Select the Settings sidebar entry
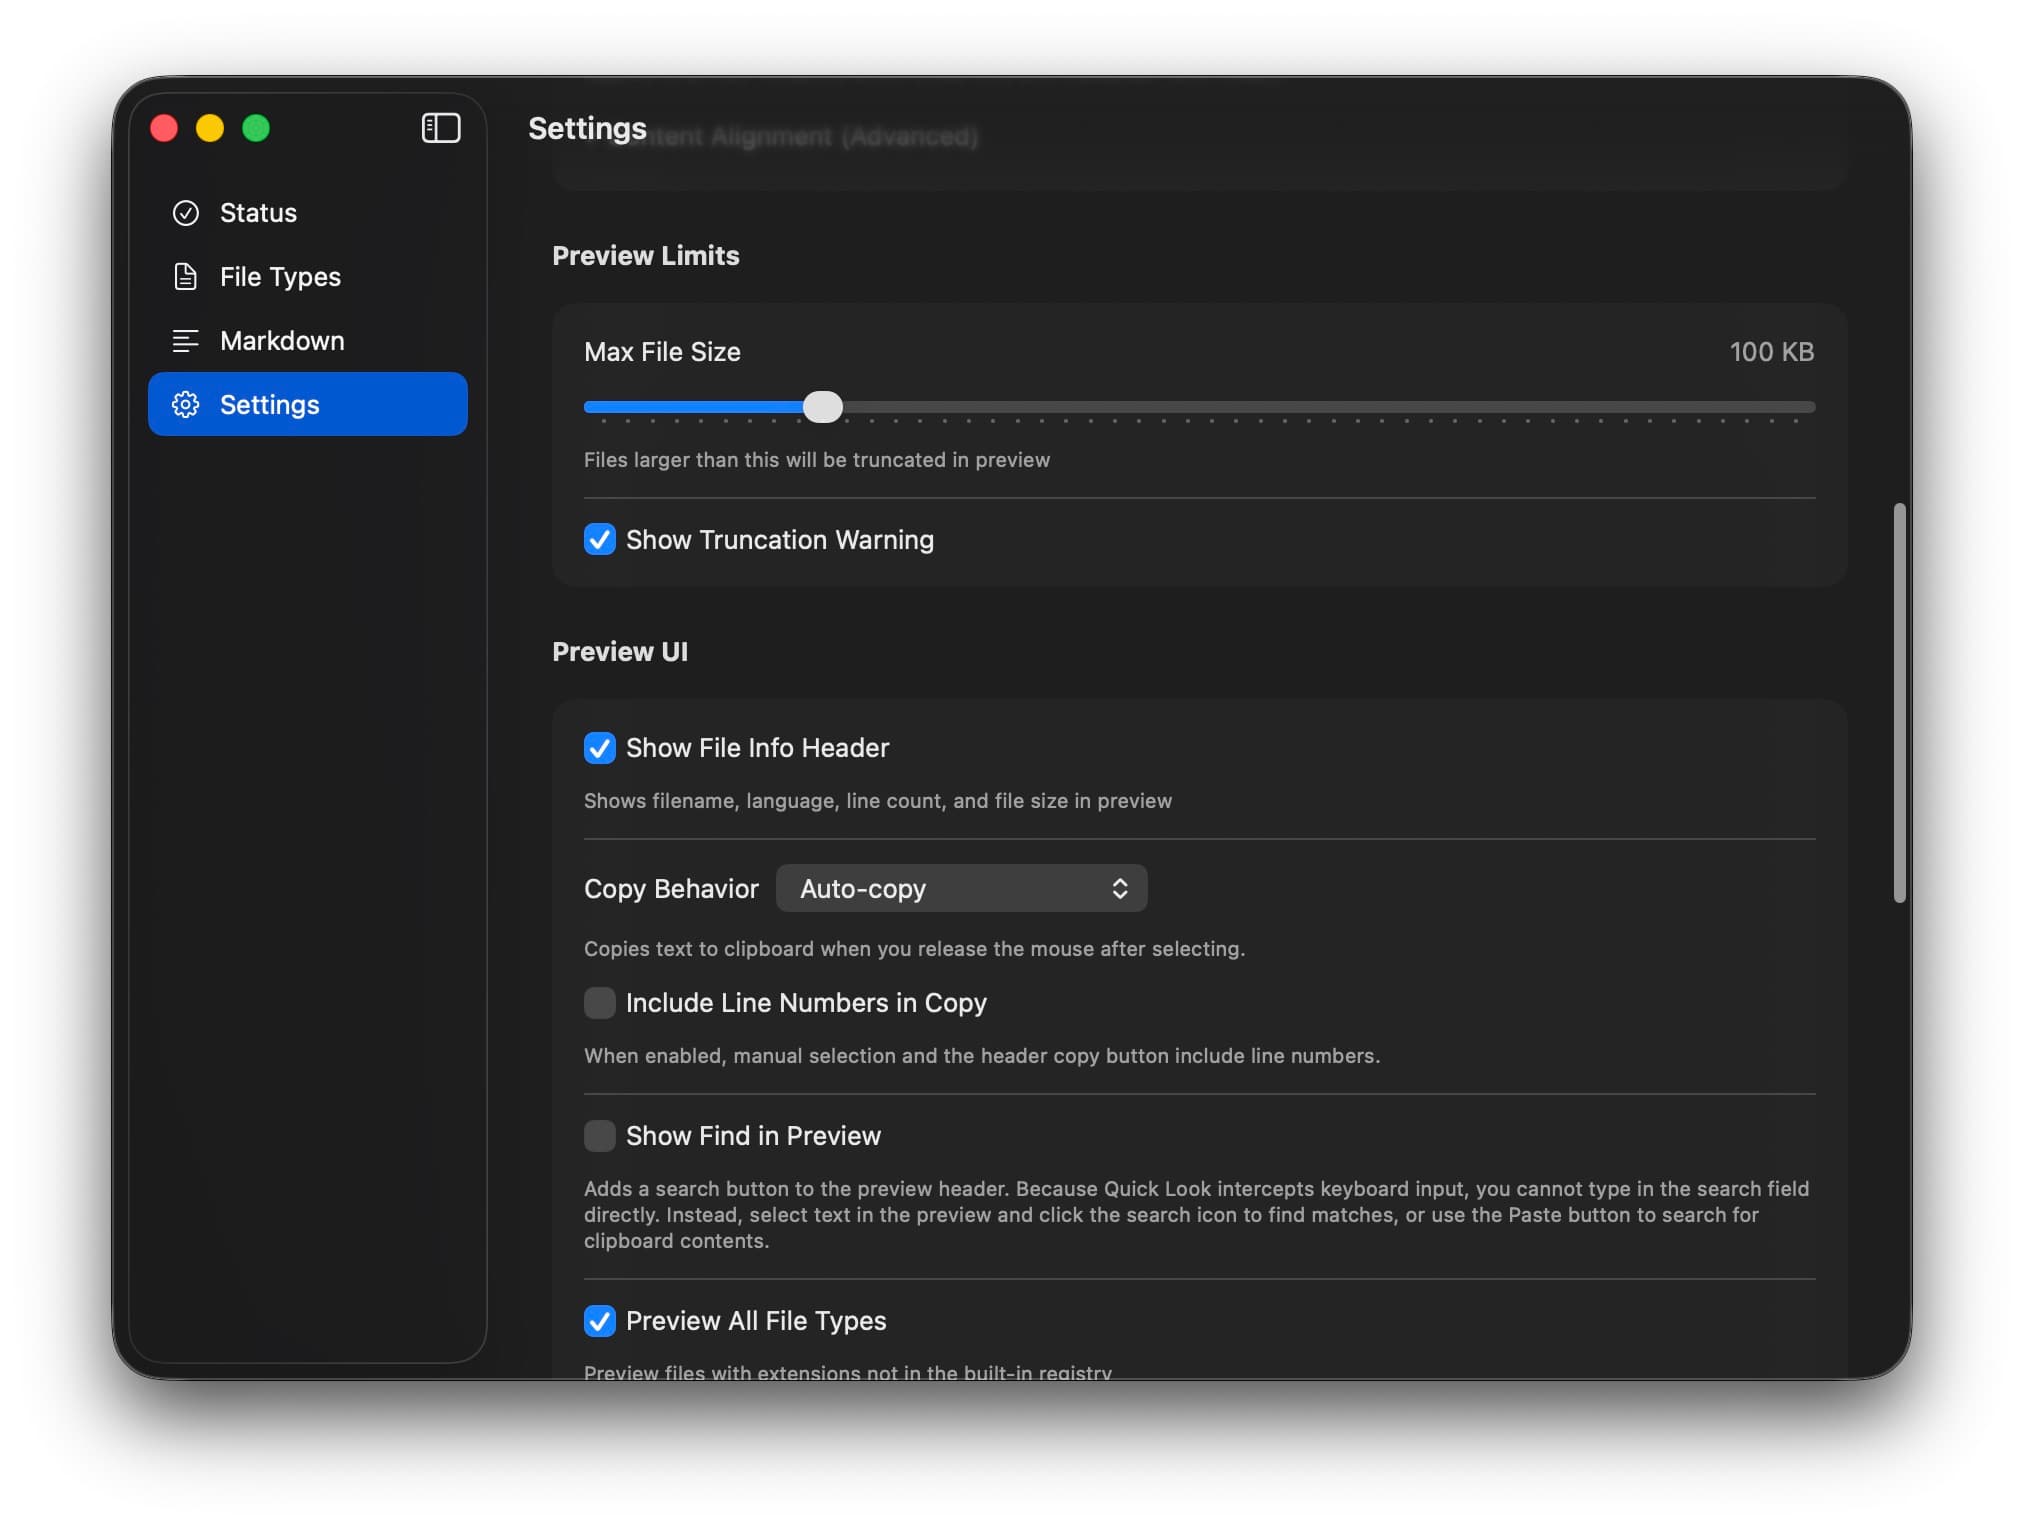This screenshot has height=1528, width=2024. (270, 405)
